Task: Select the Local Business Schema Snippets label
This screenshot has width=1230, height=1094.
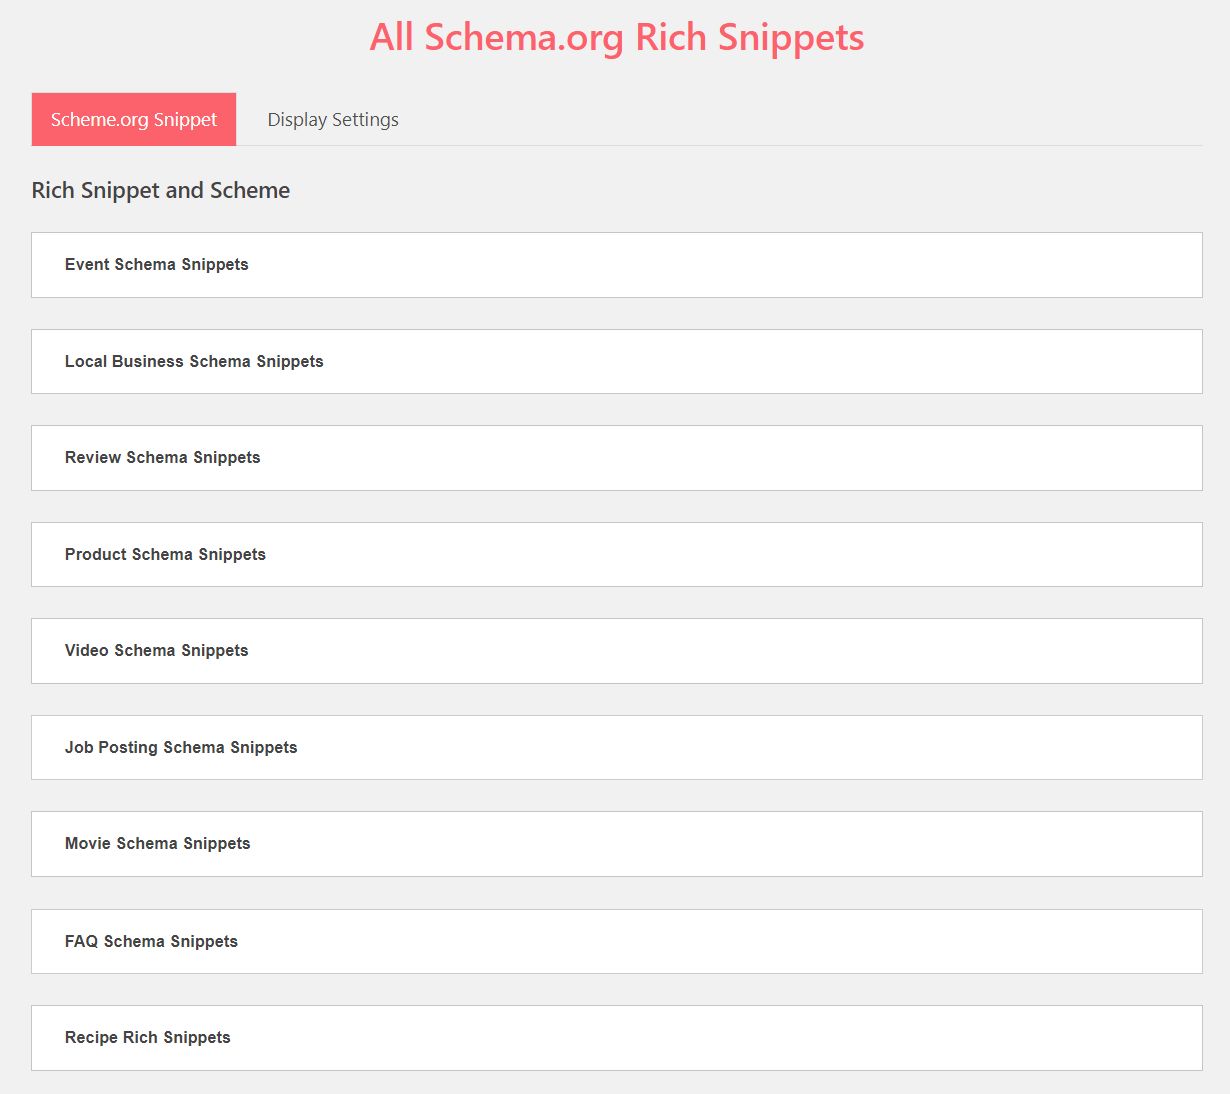Action: 194,361
